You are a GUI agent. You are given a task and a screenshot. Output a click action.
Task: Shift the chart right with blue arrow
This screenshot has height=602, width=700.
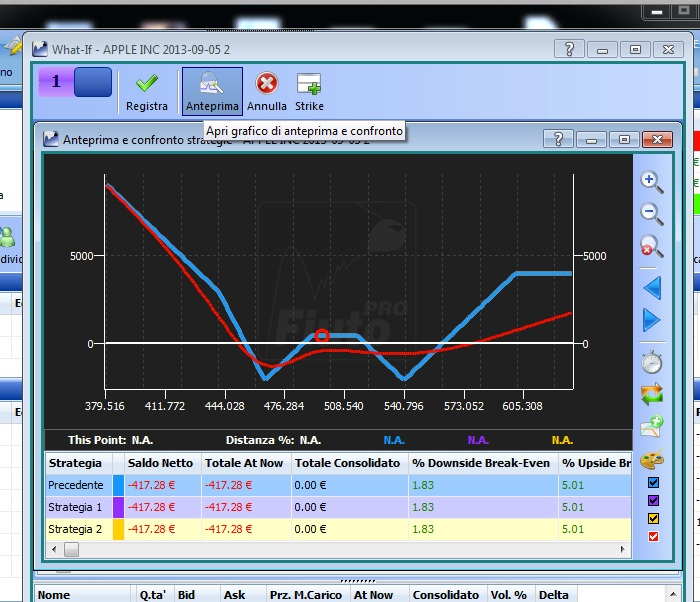(651, 320)
